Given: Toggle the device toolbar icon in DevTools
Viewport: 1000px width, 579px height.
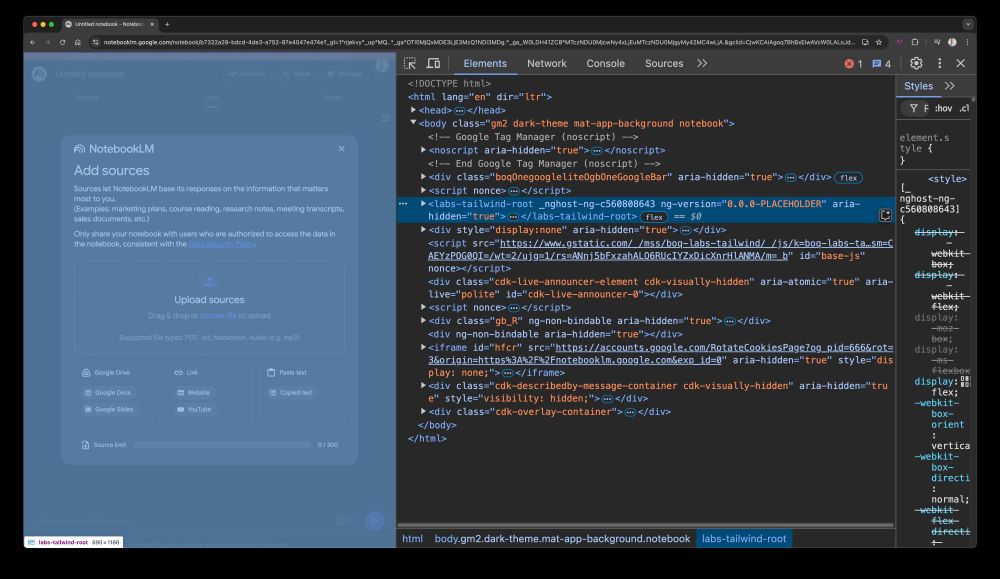Looking at the screenshot, I should point(434,63).
